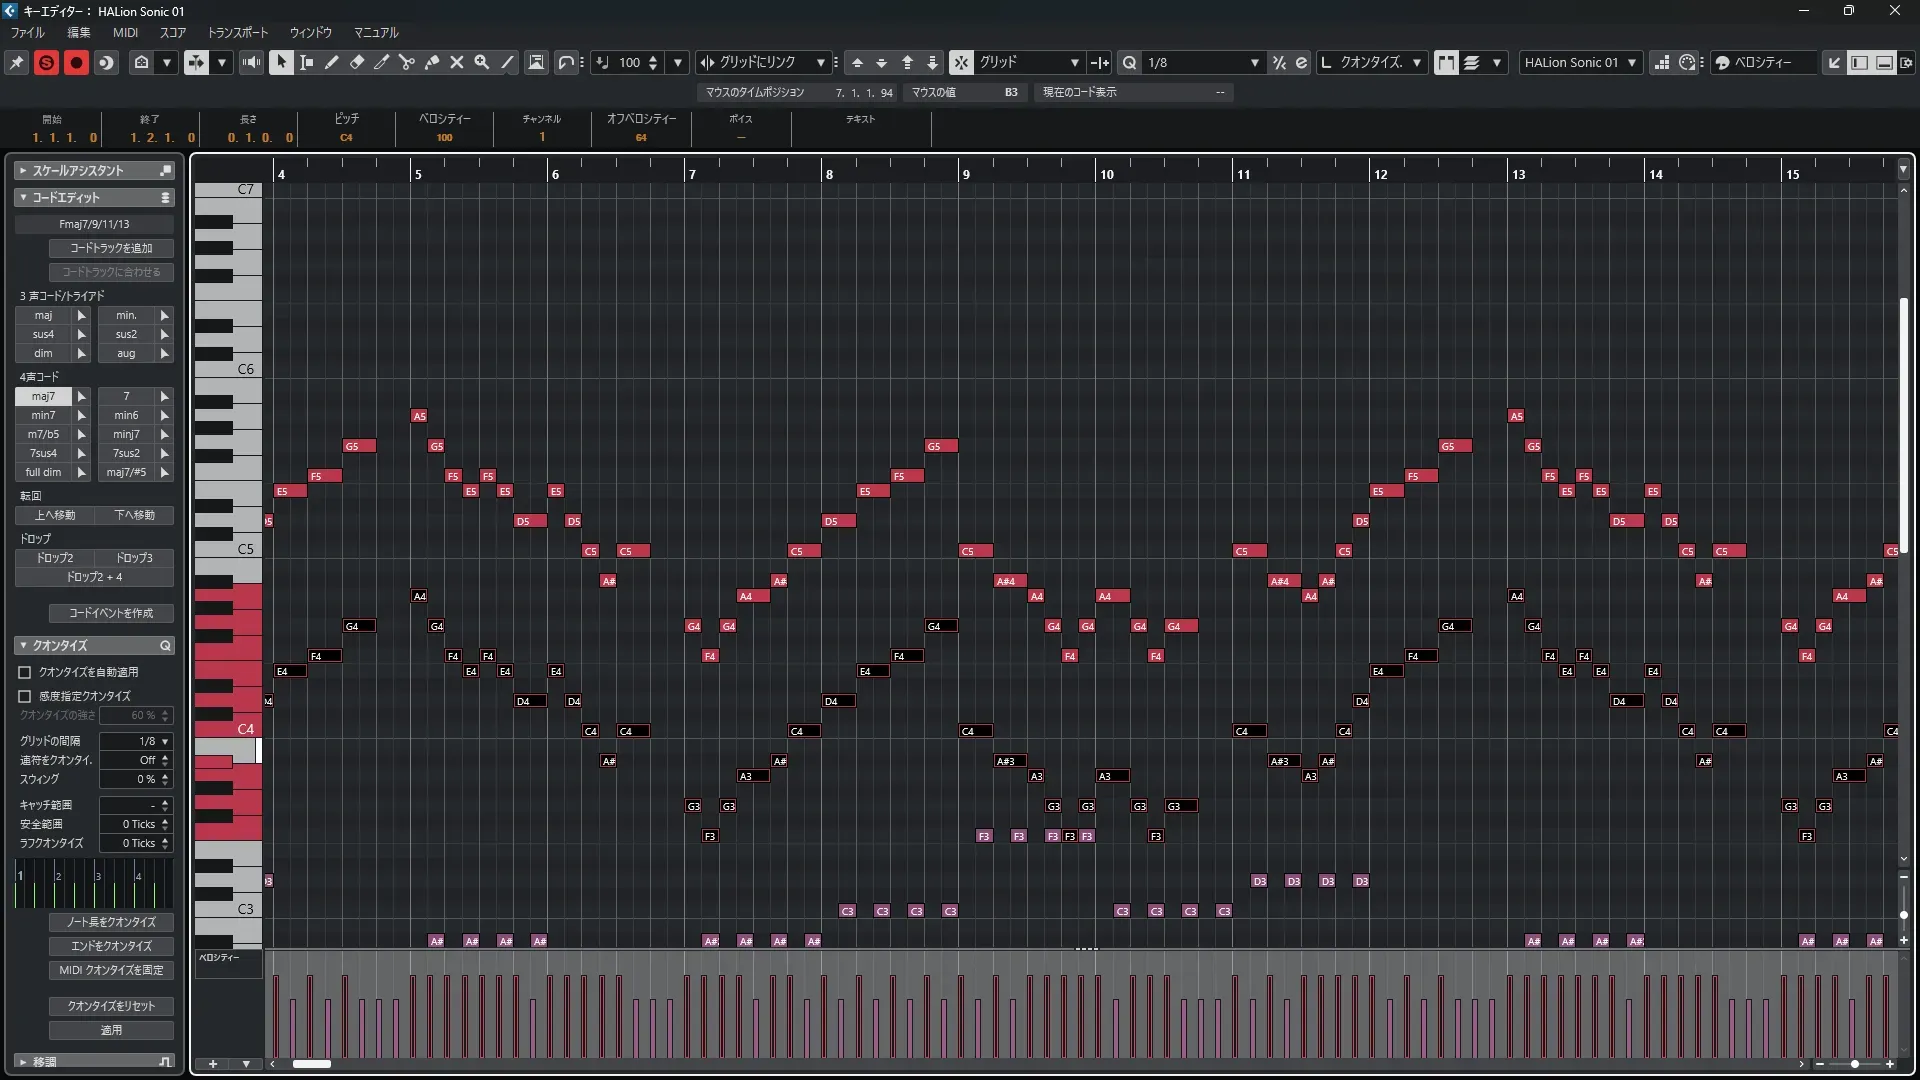
Task: Collapse the コードエディット section
Action: 23,198
